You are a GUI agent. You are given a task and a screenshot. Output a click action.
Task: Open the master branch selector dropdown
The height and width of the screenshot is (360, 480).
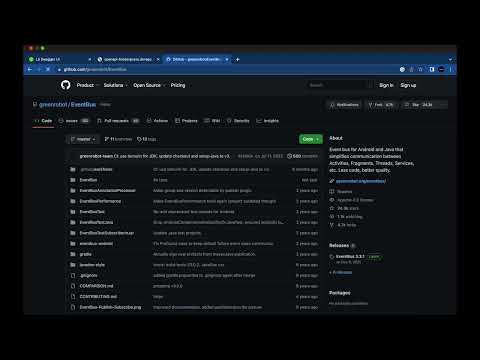pyautogui.click(x=83, y=139)
